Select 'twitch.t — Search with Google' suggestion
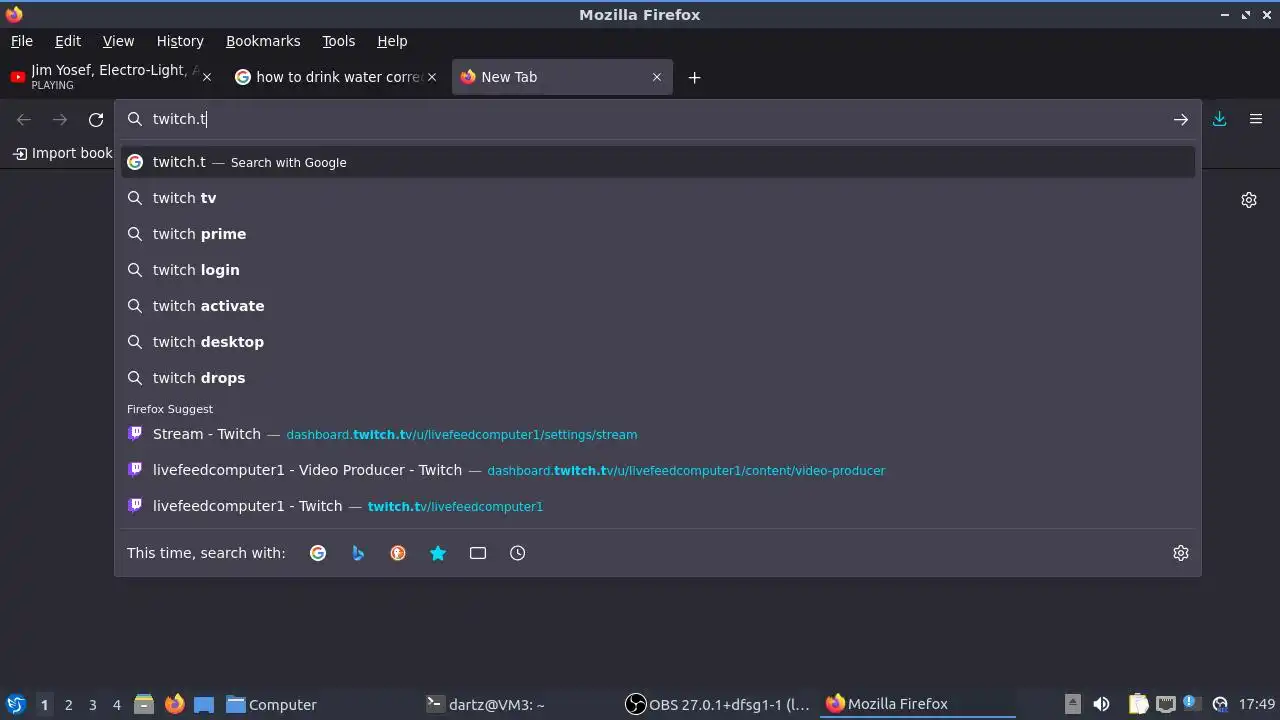This screenshot has height=720, width=1280. coord(658,162)
